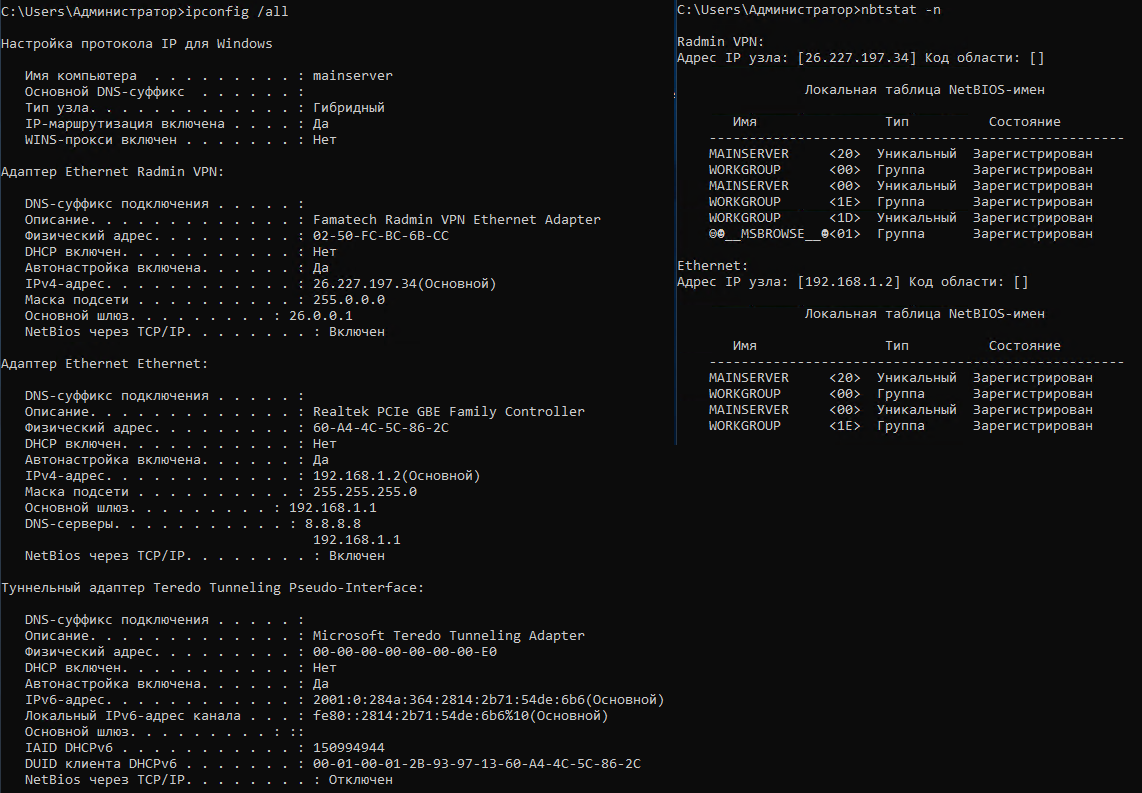Click the "Туннельный адаптер Teredo Tunneling Pseudo-Interface" heading
Screen dimensions: 1142x793
pos(212,588)
